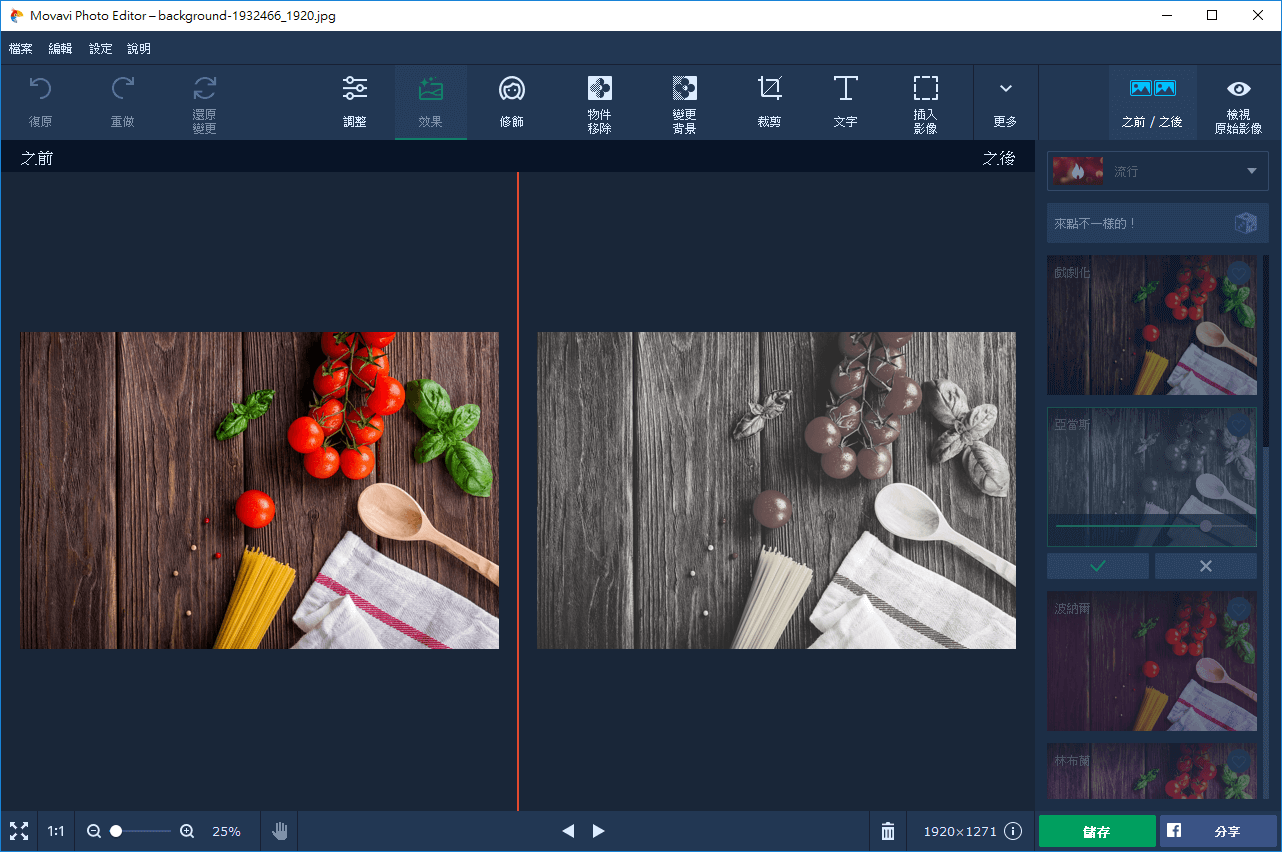Favorite the 戲劇化 effect with heart icon
Image resolution: width=1282 pixels, height=852 pixels.
point(1239,273)
